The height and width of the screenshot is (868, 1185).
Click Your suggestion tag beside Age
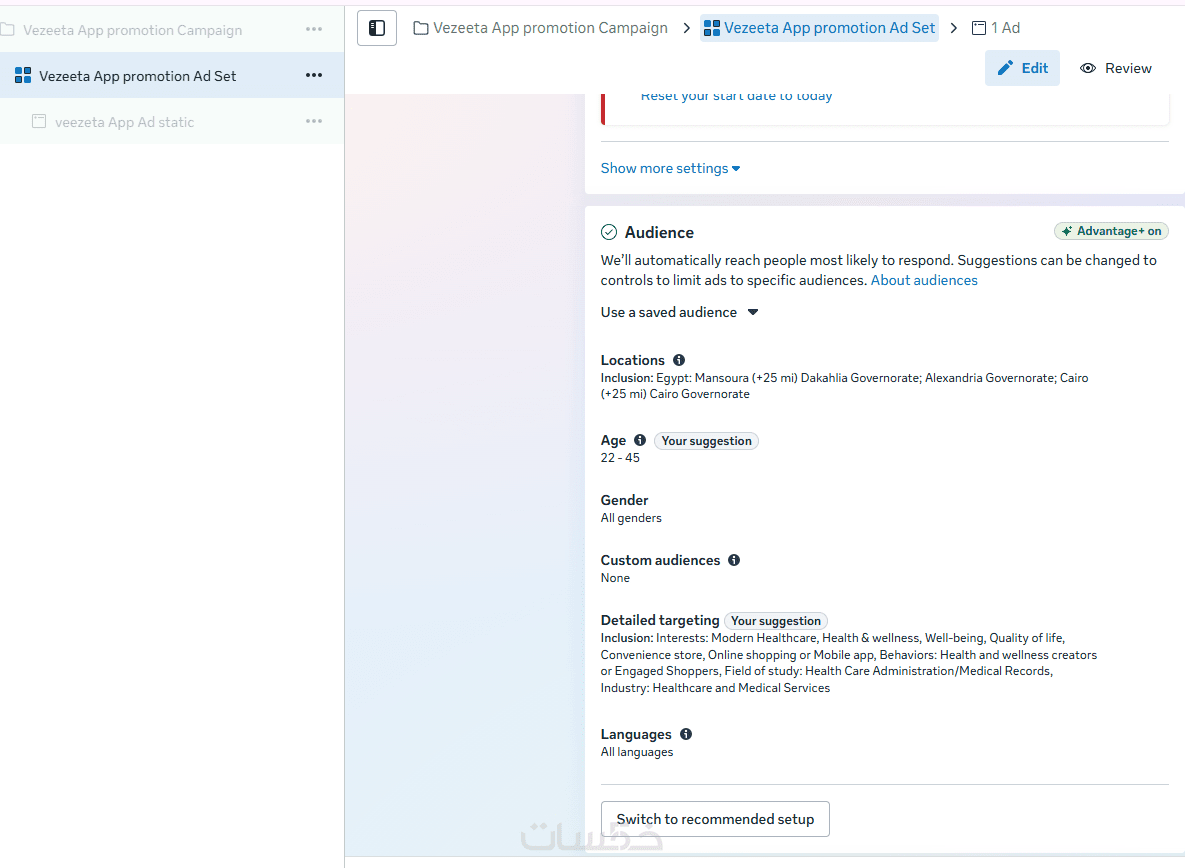click(x=706, y=441)
